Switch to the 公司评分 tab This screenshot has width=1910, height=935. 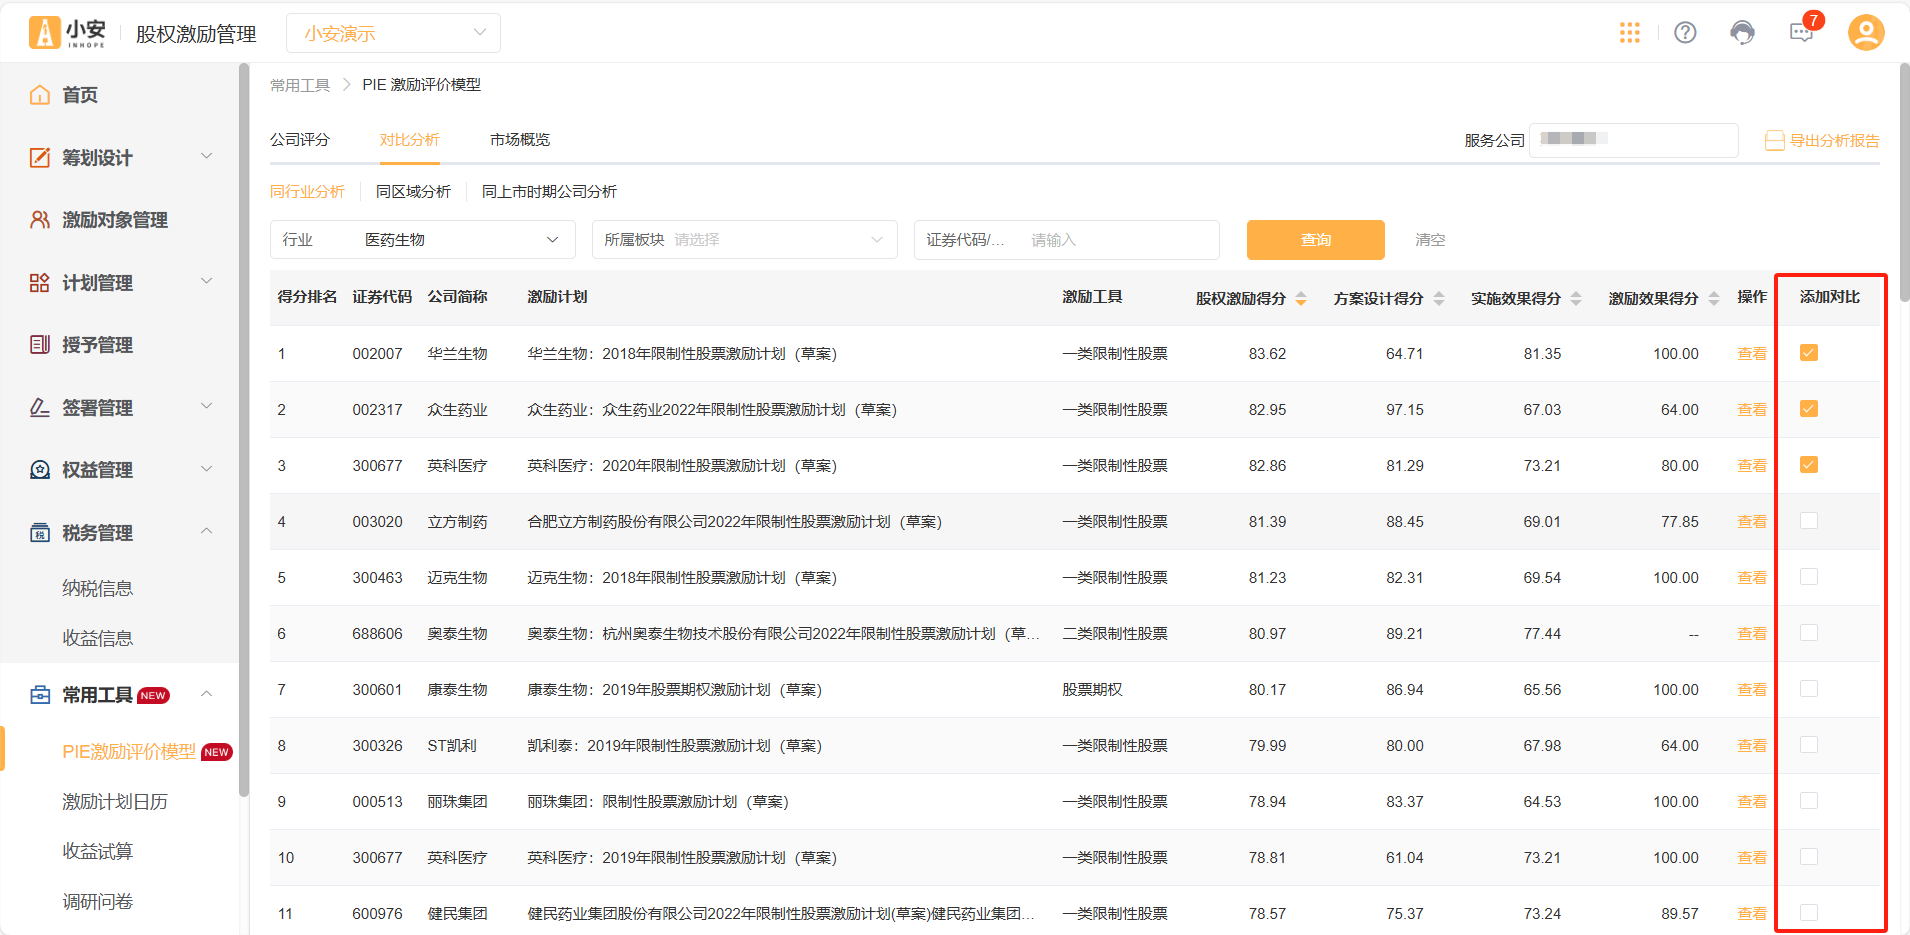pos(300,140)
